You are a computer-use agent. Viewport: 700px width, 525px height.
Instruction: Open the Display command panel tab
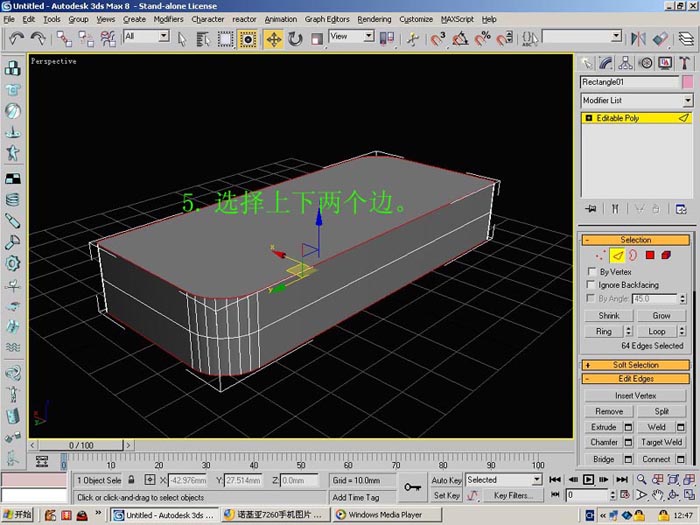point(665,63)
